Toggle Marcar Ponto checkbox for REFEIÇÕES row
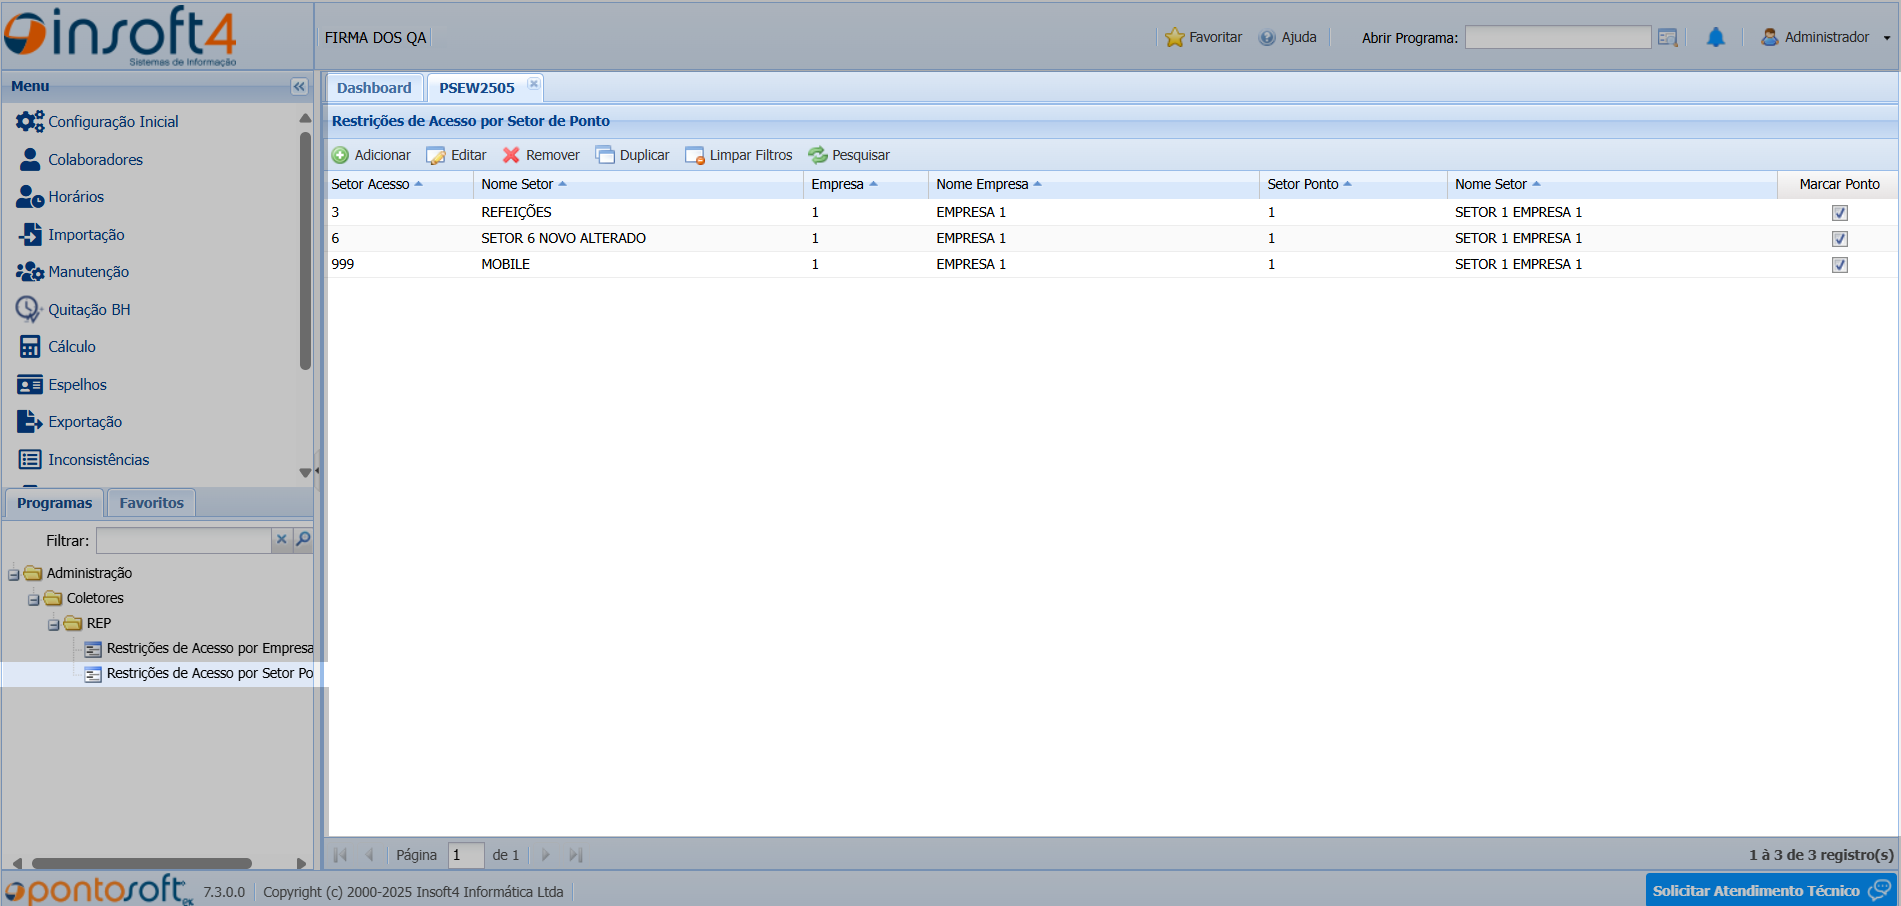1901x906 pixels. [1839, 213]
